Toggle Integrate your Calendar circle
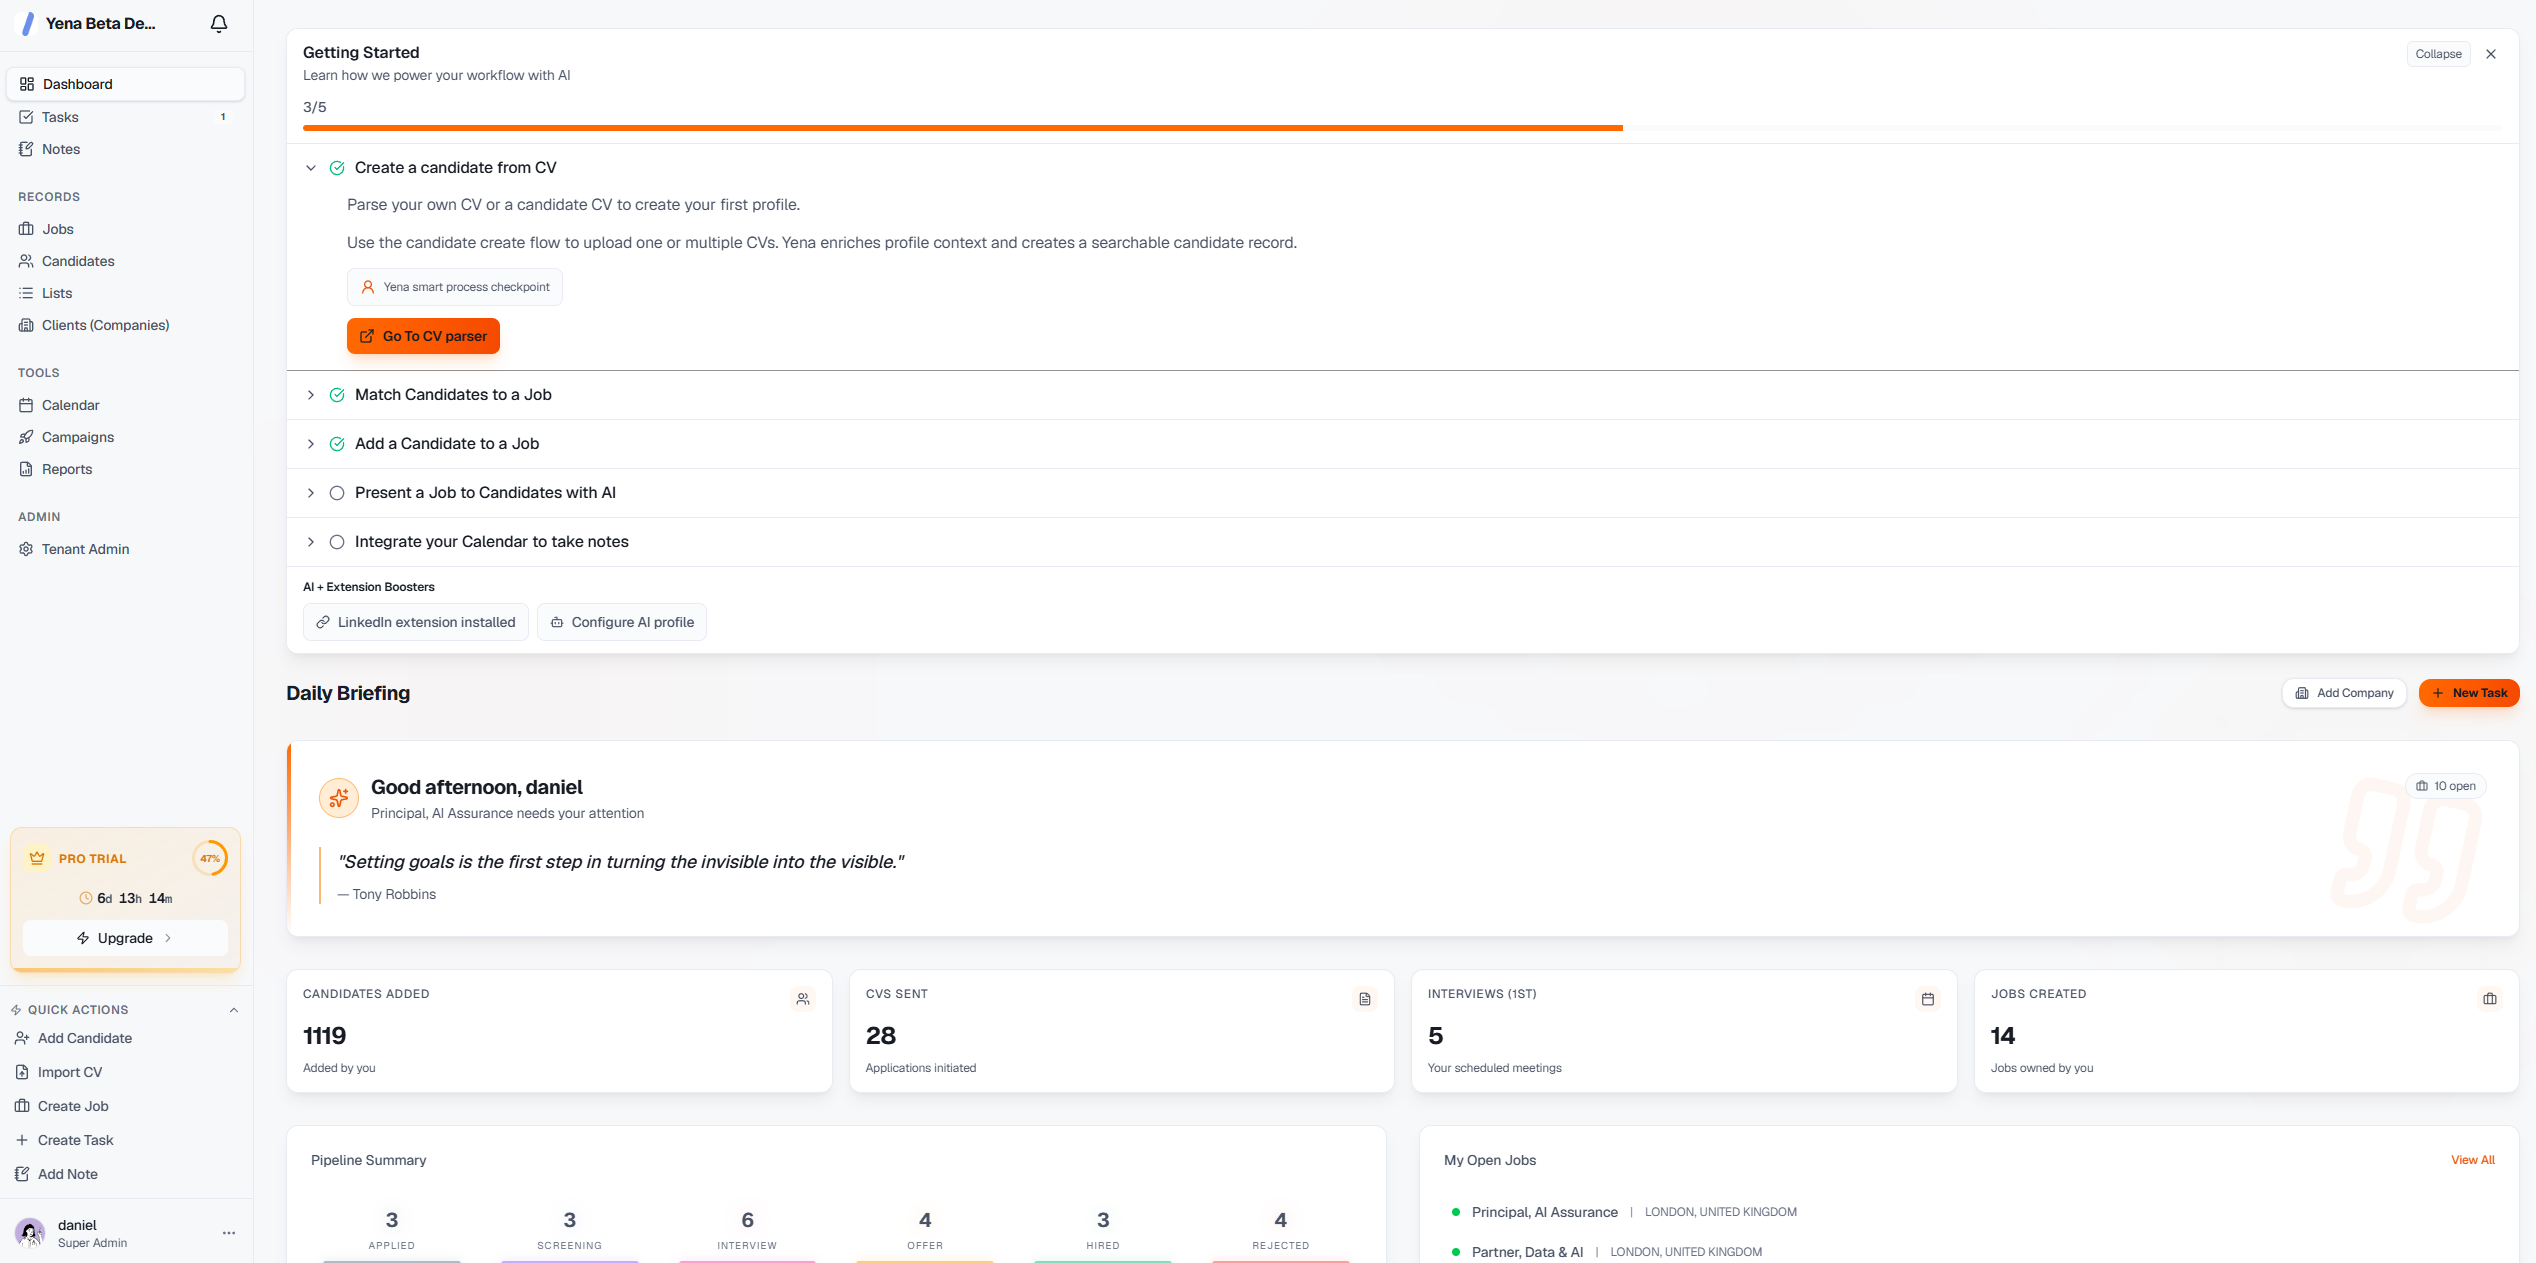Viewport: 2536px width, 1263px height. point(337,542)
